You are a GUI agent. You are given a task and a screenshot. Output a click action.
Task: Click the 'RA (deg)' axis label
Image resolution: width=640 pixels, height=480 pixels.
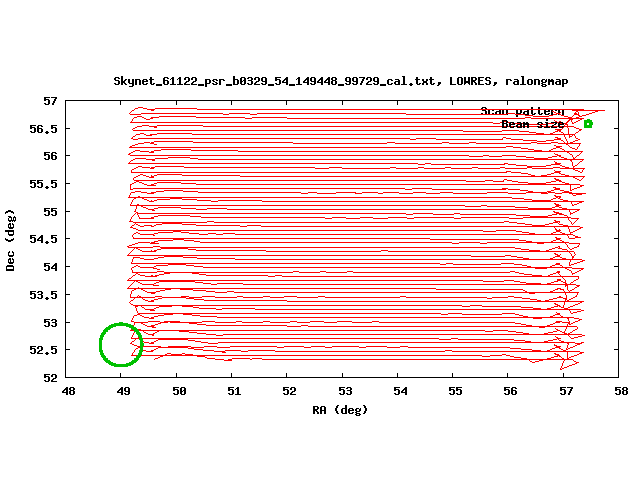click(x=340, y=409)
